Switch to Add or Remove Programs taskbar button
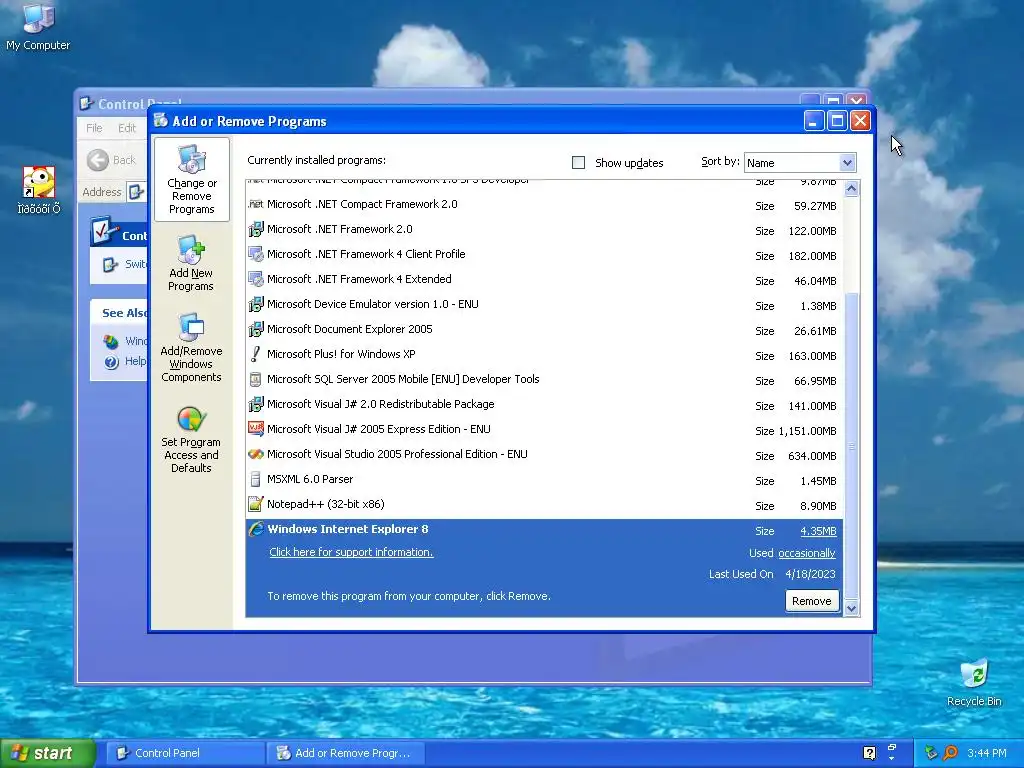The height and width of the screenshot is (768, 1024). (x=346, y=753)
